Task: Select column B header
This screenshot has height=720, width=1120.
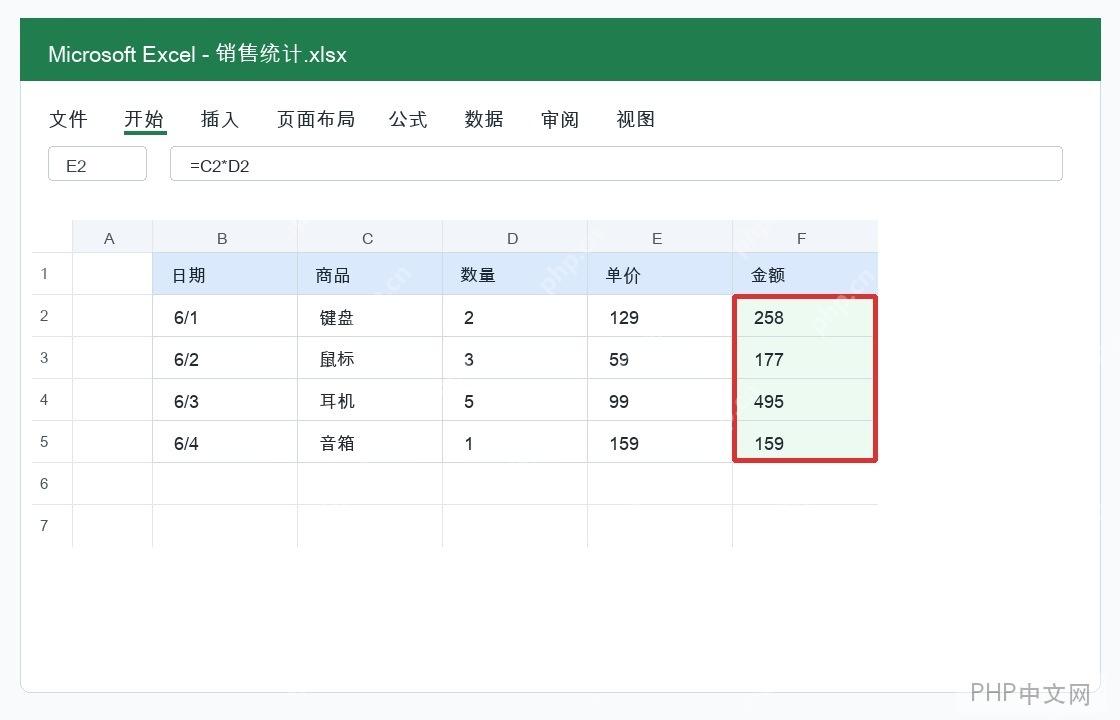Action: (225, 237)
